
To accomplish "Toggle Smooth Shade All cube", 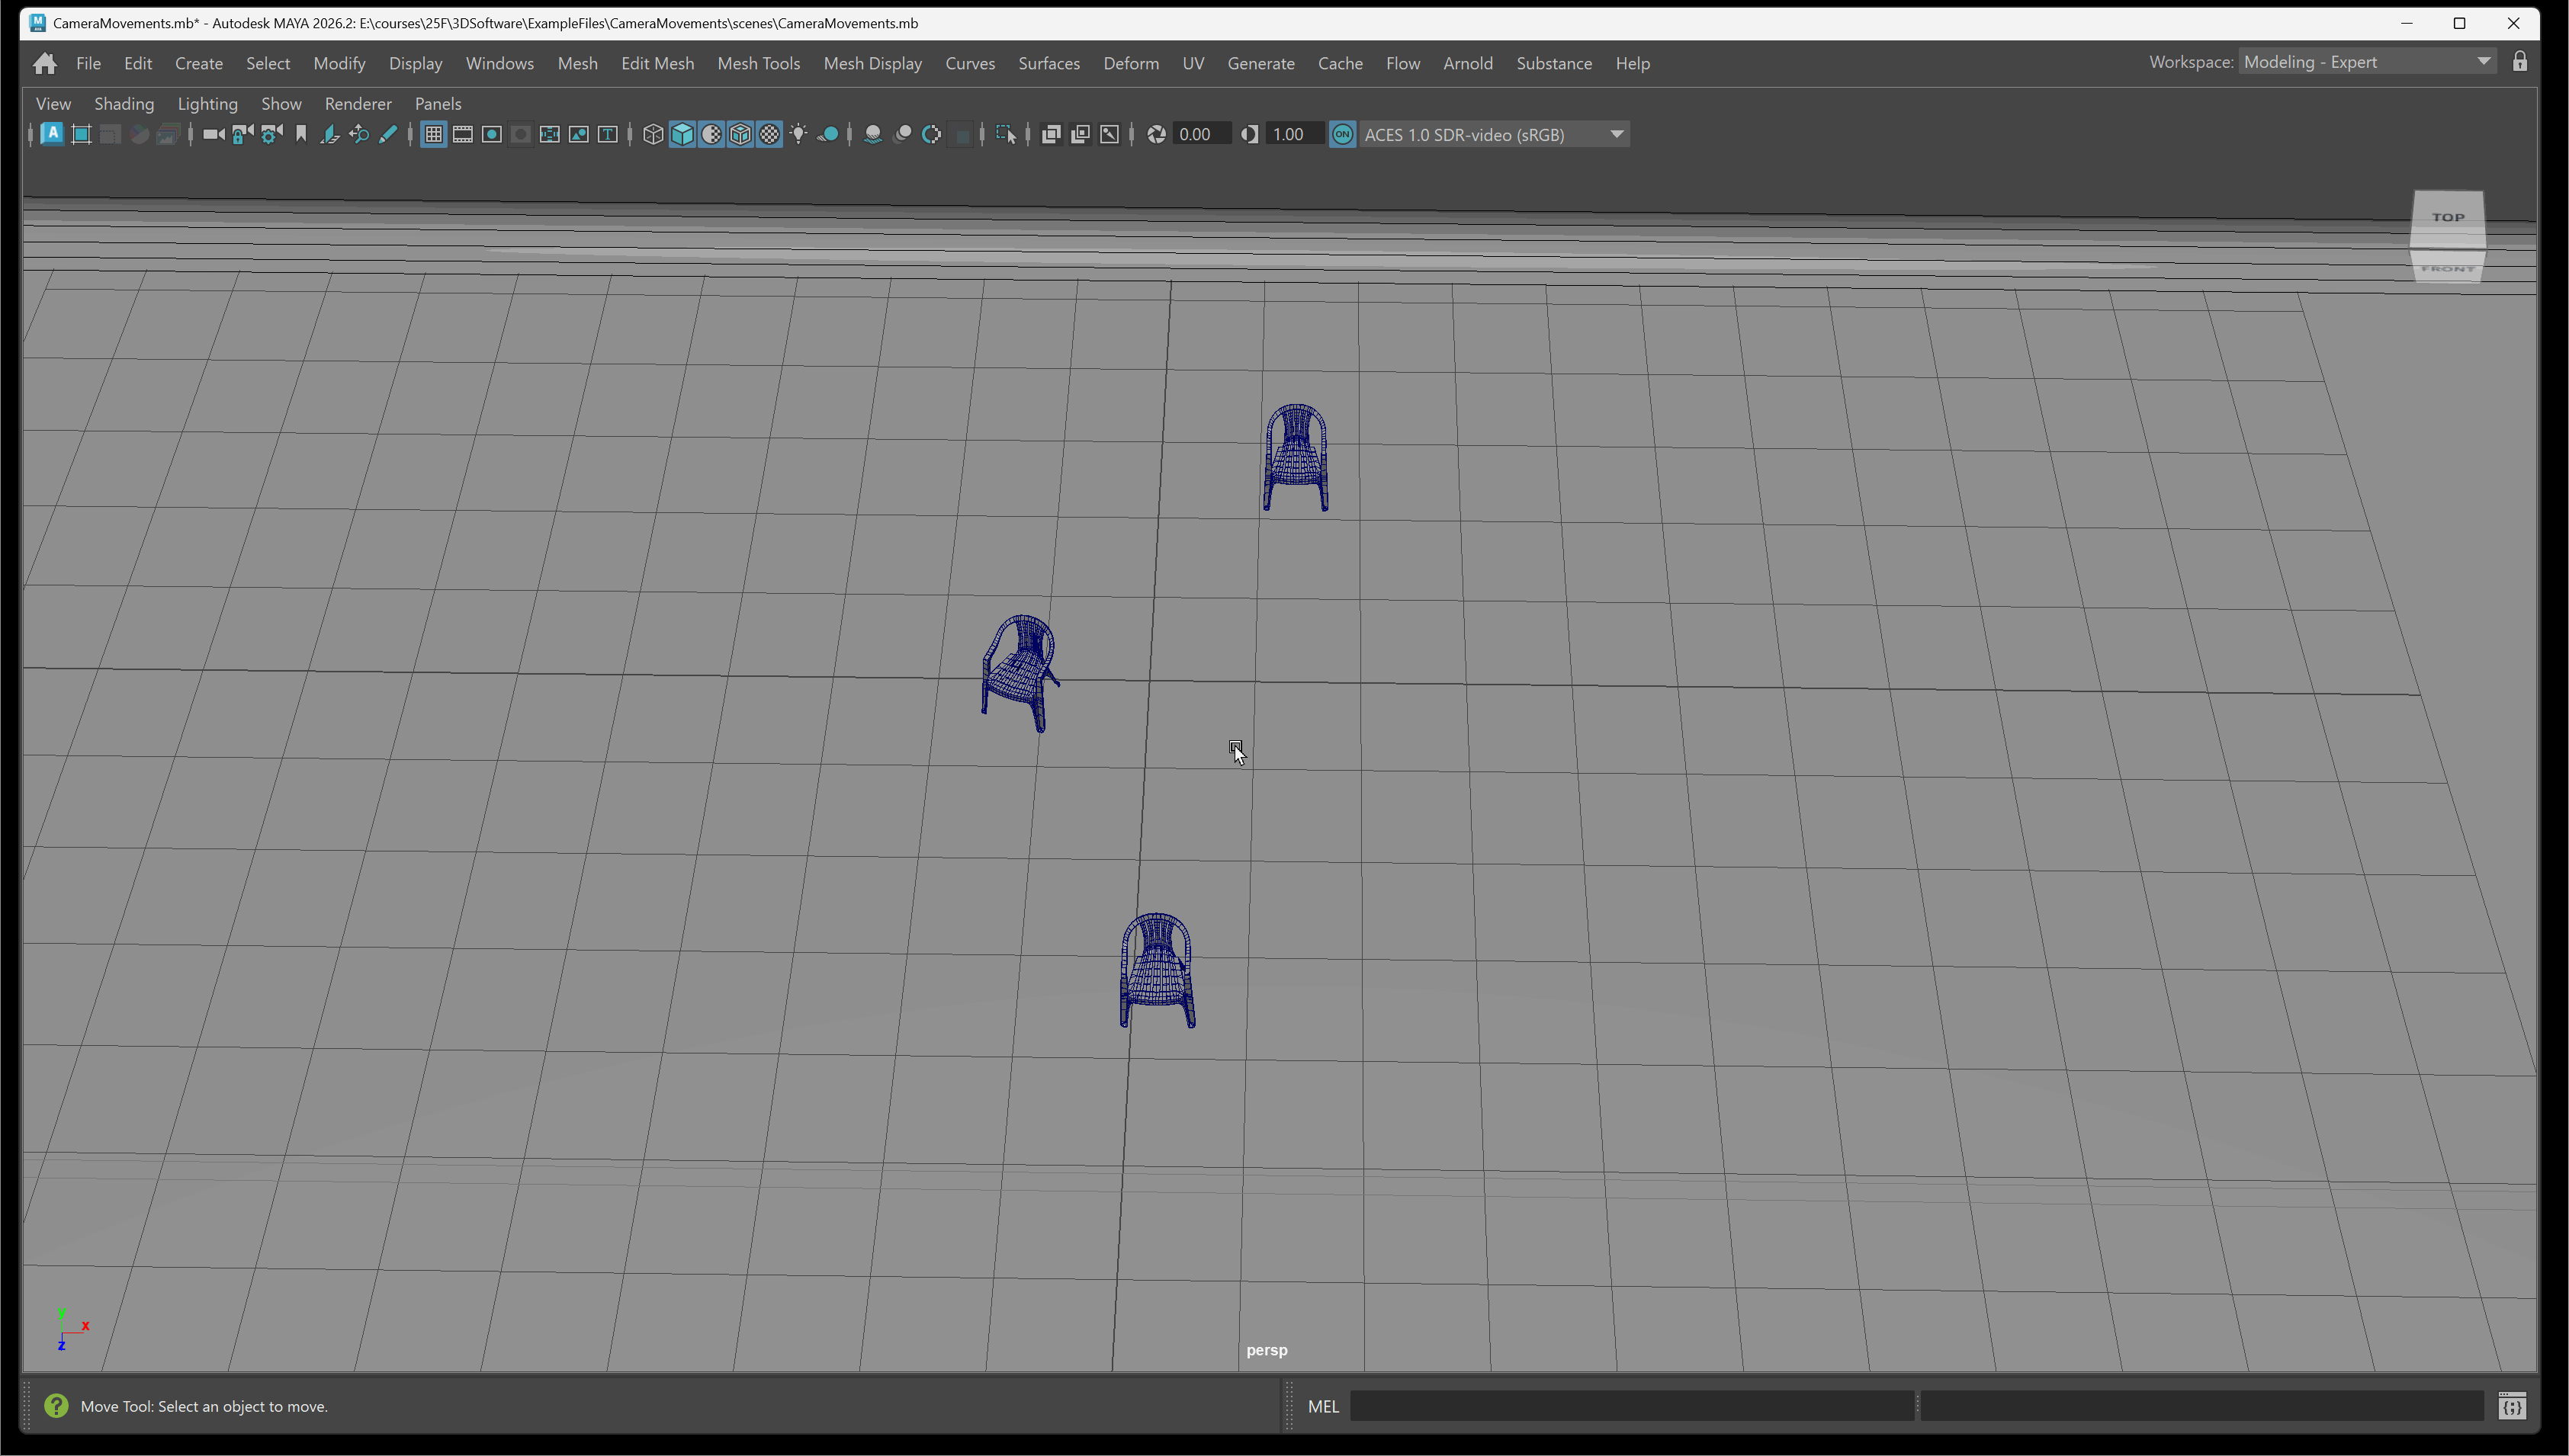I will (x=682, y=134).
